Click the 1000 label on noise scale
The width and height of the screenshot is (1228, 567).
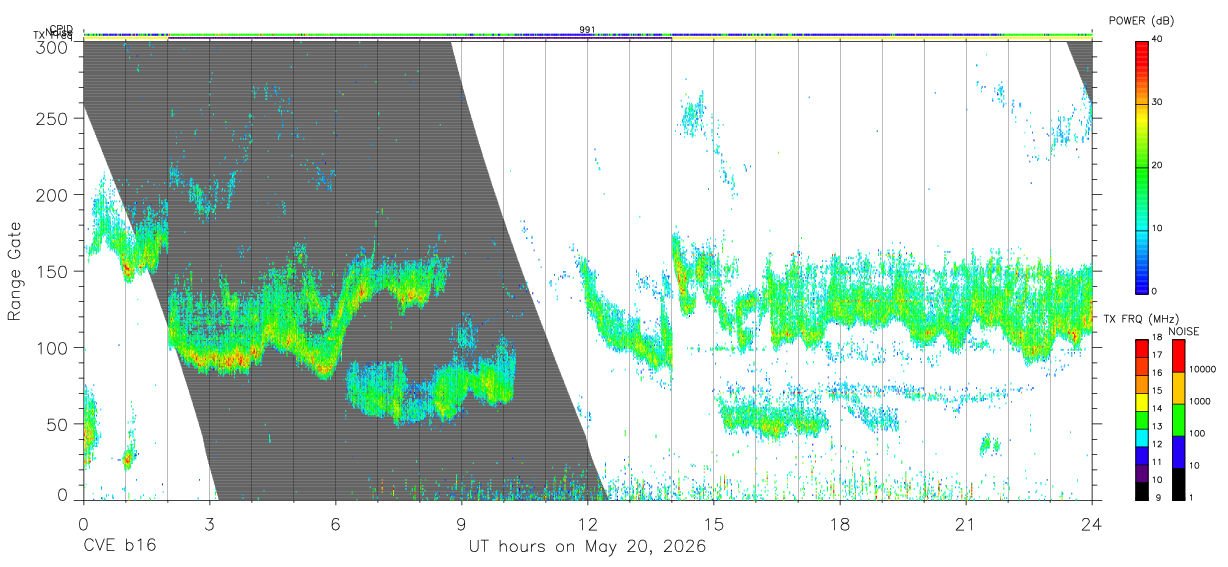[x=1199, y=401]
